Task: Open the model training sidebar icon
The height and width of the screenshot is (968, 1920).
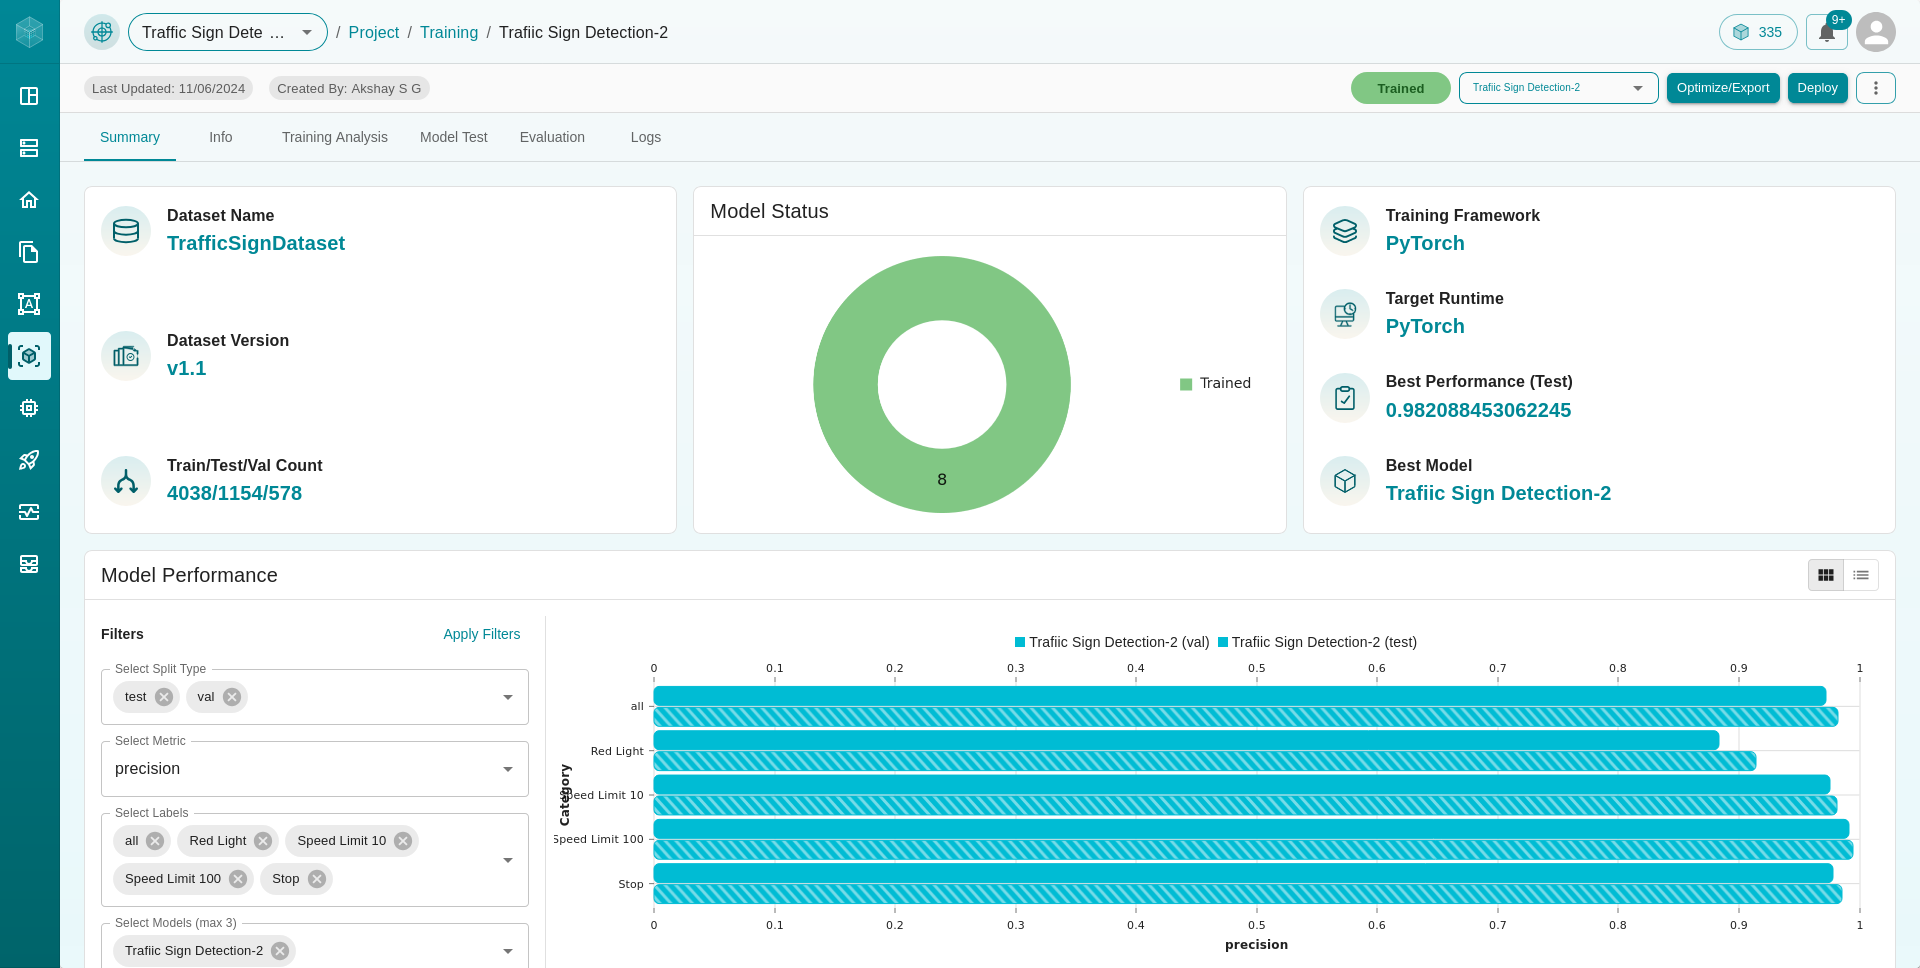Action: tap(29, 356)
